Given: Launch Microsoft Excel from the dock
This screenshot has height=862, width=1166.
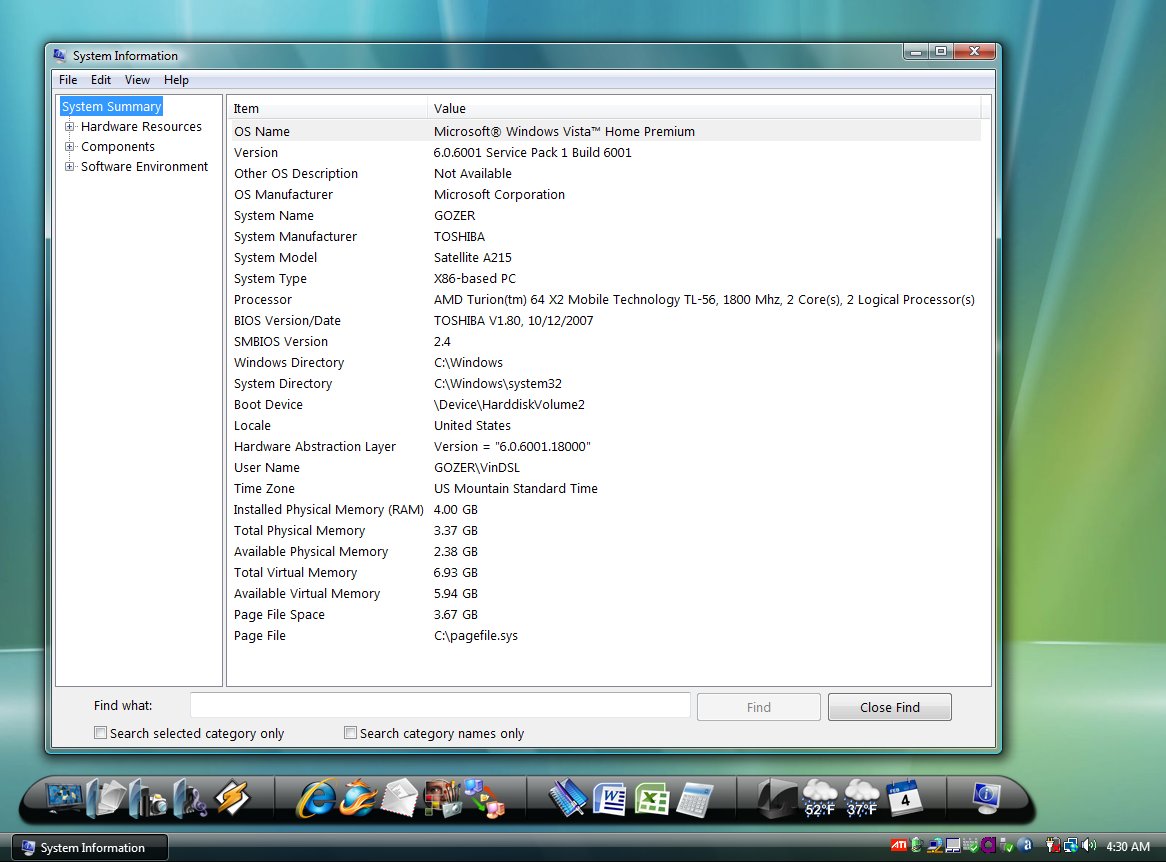Looking at the screenshot, I should pyautogui.click(x=651, y=800).
